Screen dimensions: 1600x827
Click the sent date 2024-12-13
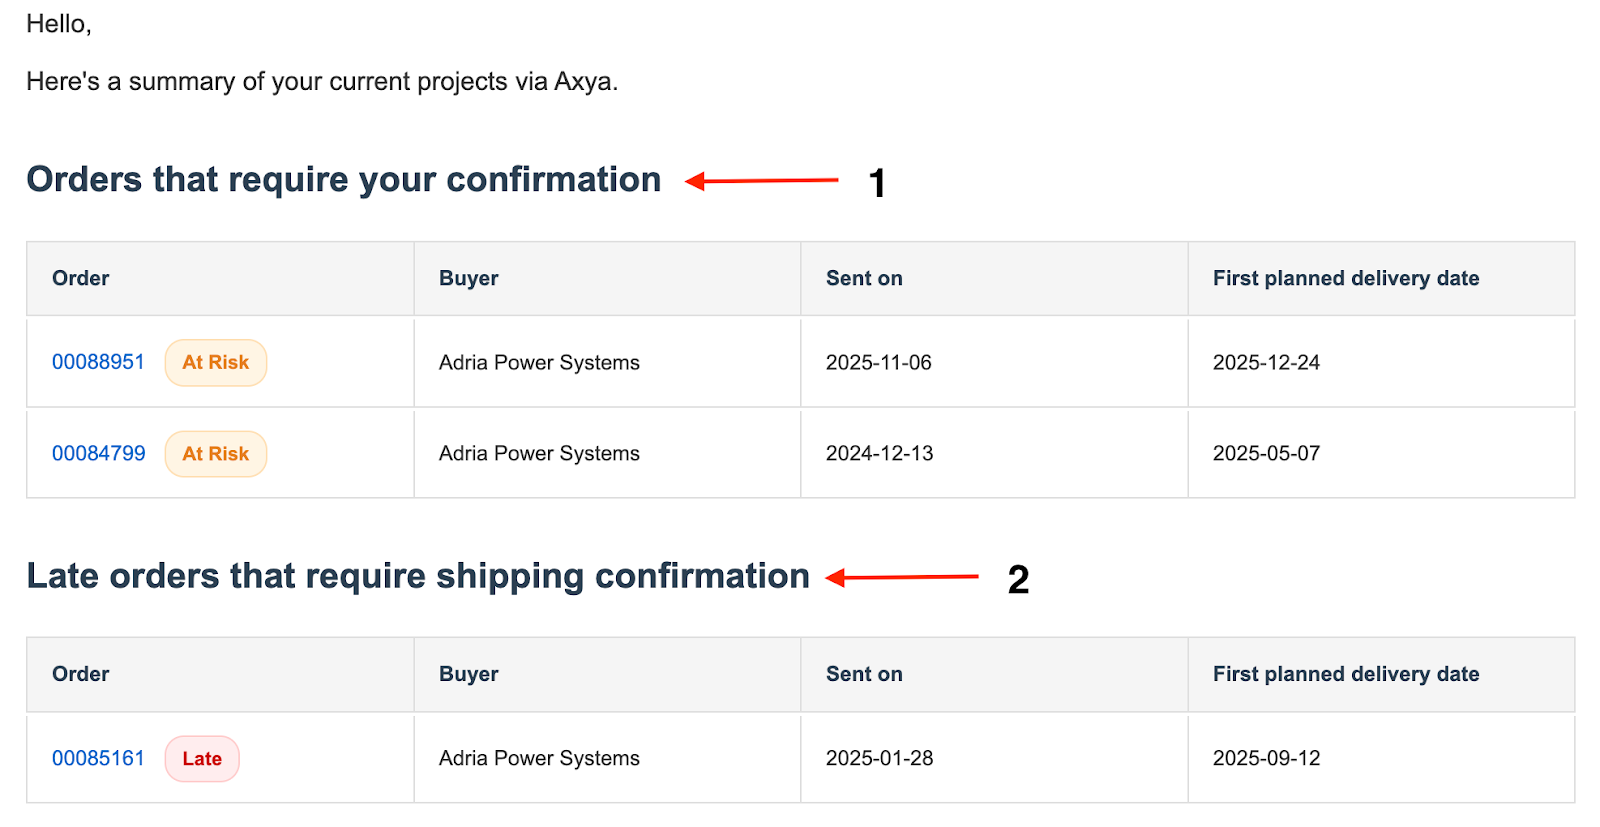[x=879, y=453]
